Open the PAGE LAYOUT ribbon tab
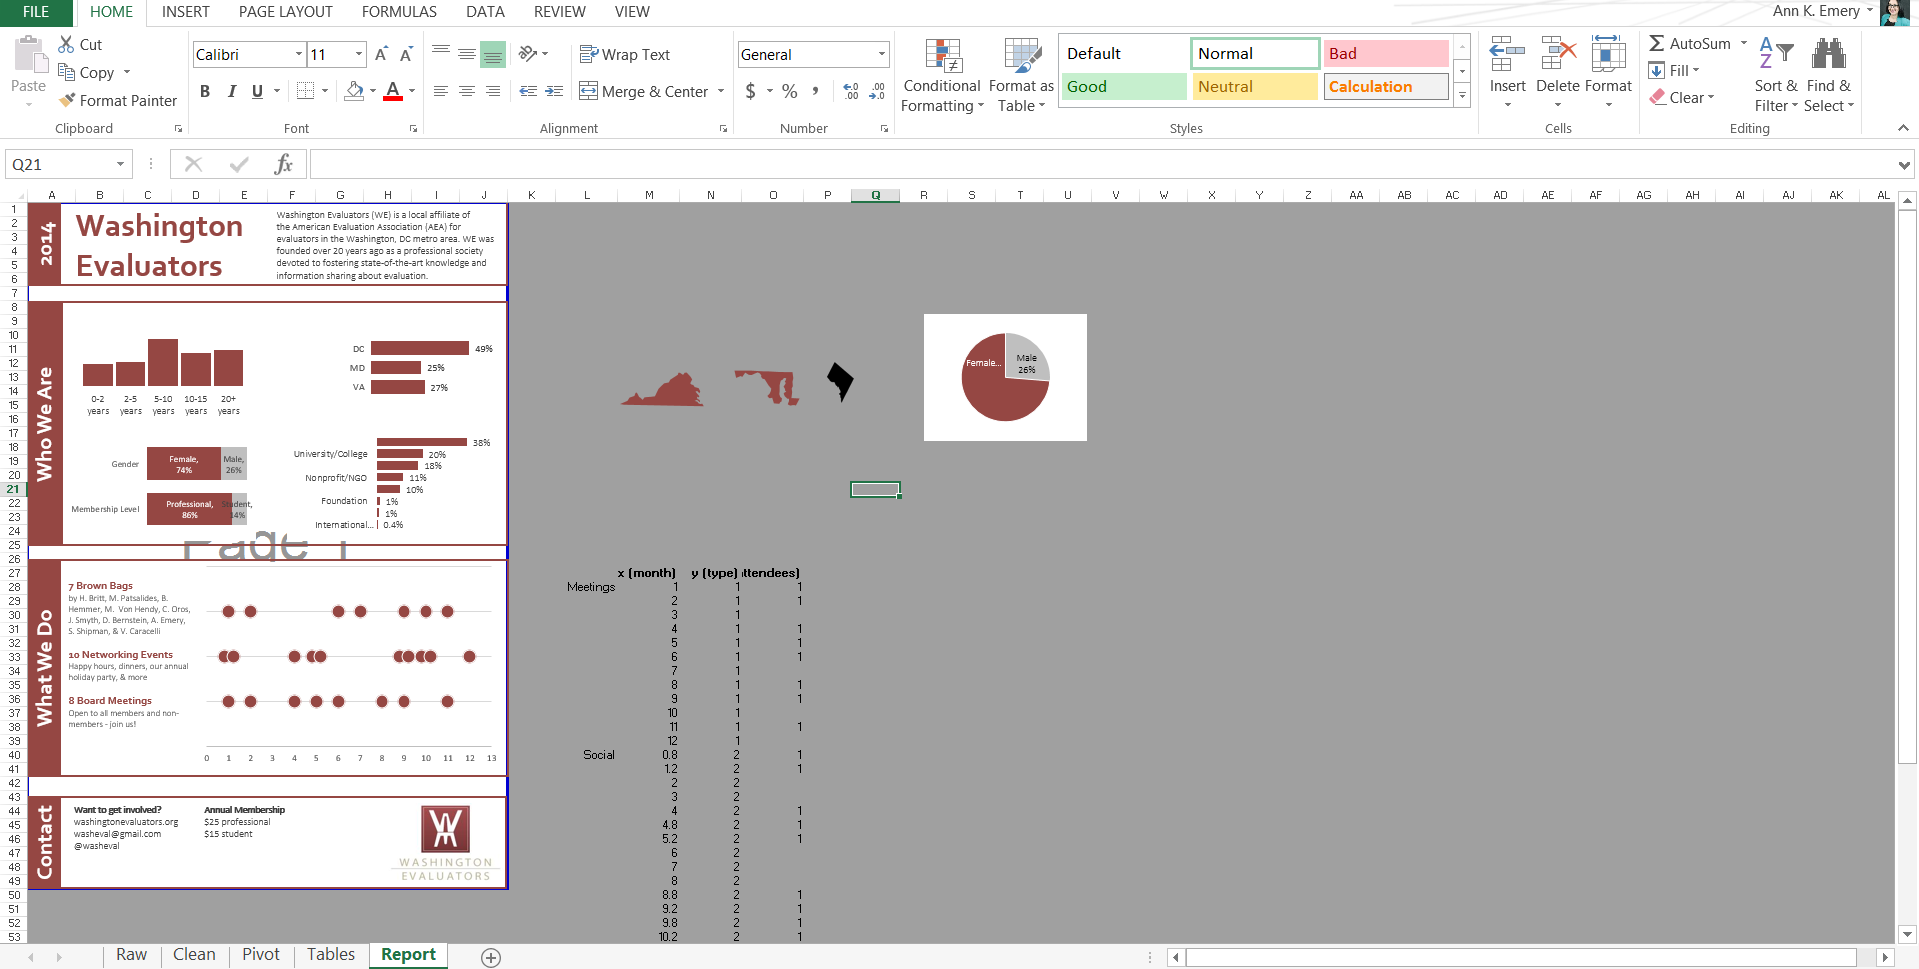Viewport: 1919px width, 969px height. (x=285, y=12)
